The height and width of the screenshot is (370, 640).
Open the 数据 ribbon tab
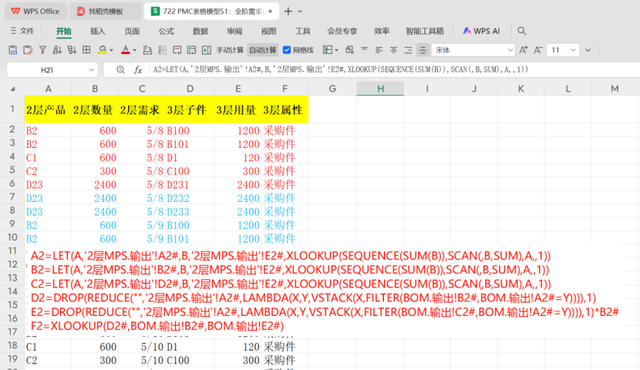[200, 31]
